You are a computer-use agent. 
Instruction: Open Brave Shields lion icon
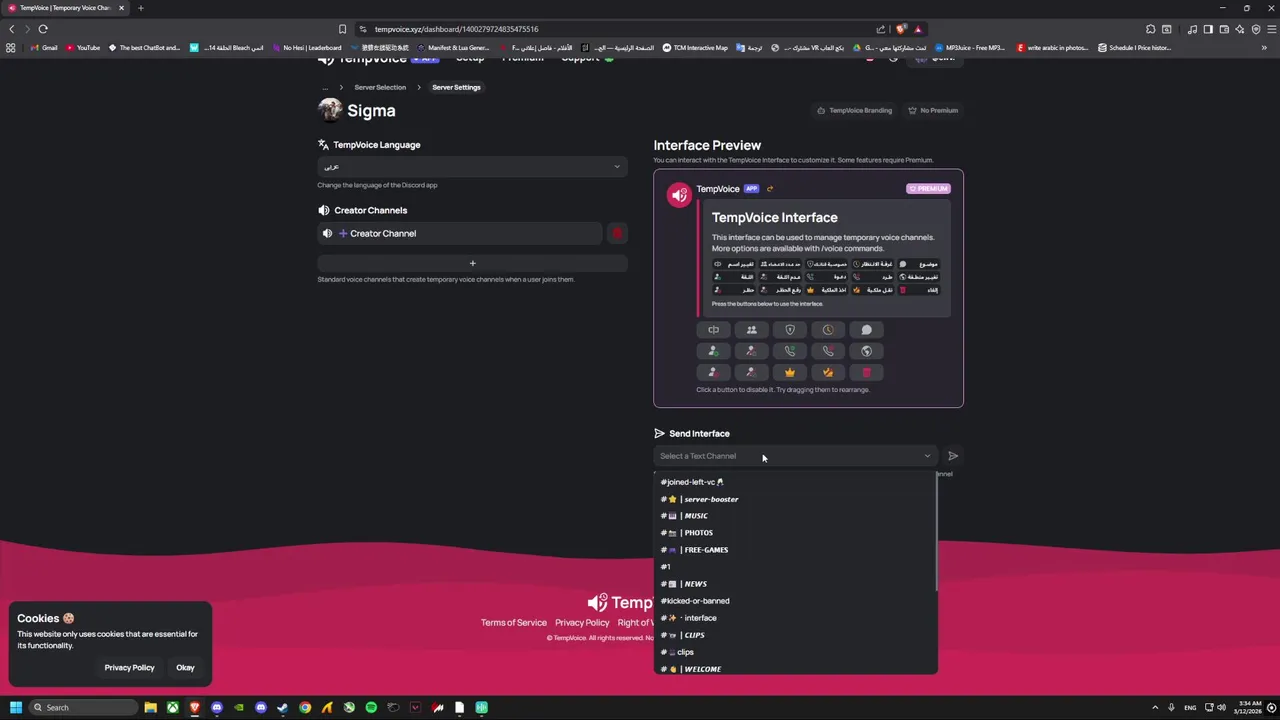900,29
